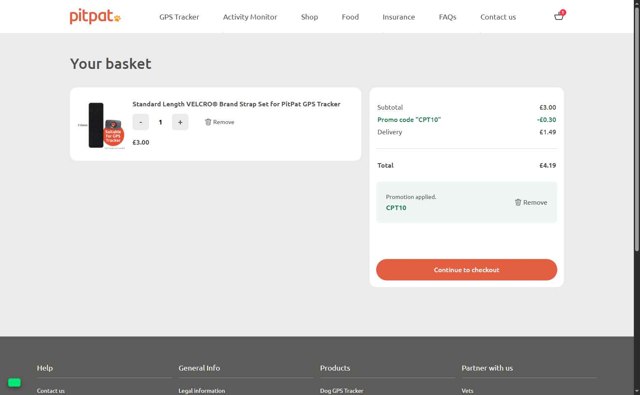Open Contact us in top navigation
Image resolution: width=640 pixels, height=395 pixels.
click(498, 17)
